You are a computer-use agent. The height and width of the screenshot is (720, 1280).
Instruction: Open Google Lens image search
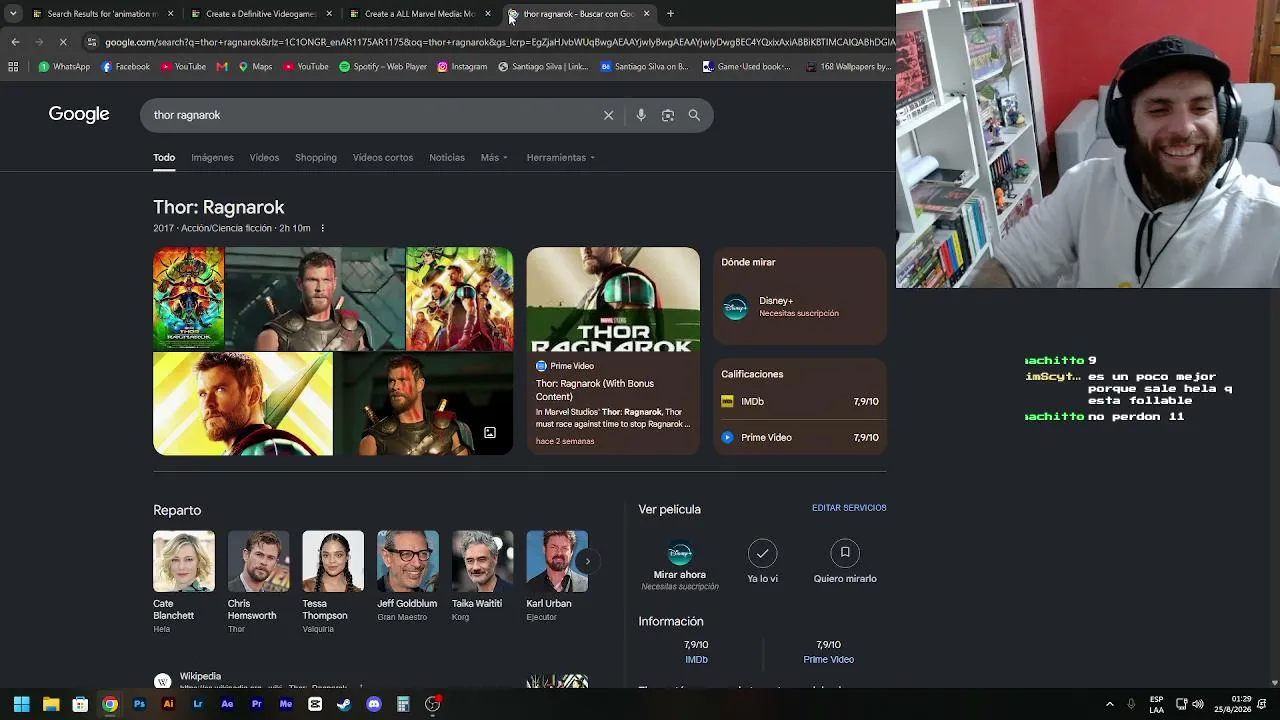[x=668, y=115]
